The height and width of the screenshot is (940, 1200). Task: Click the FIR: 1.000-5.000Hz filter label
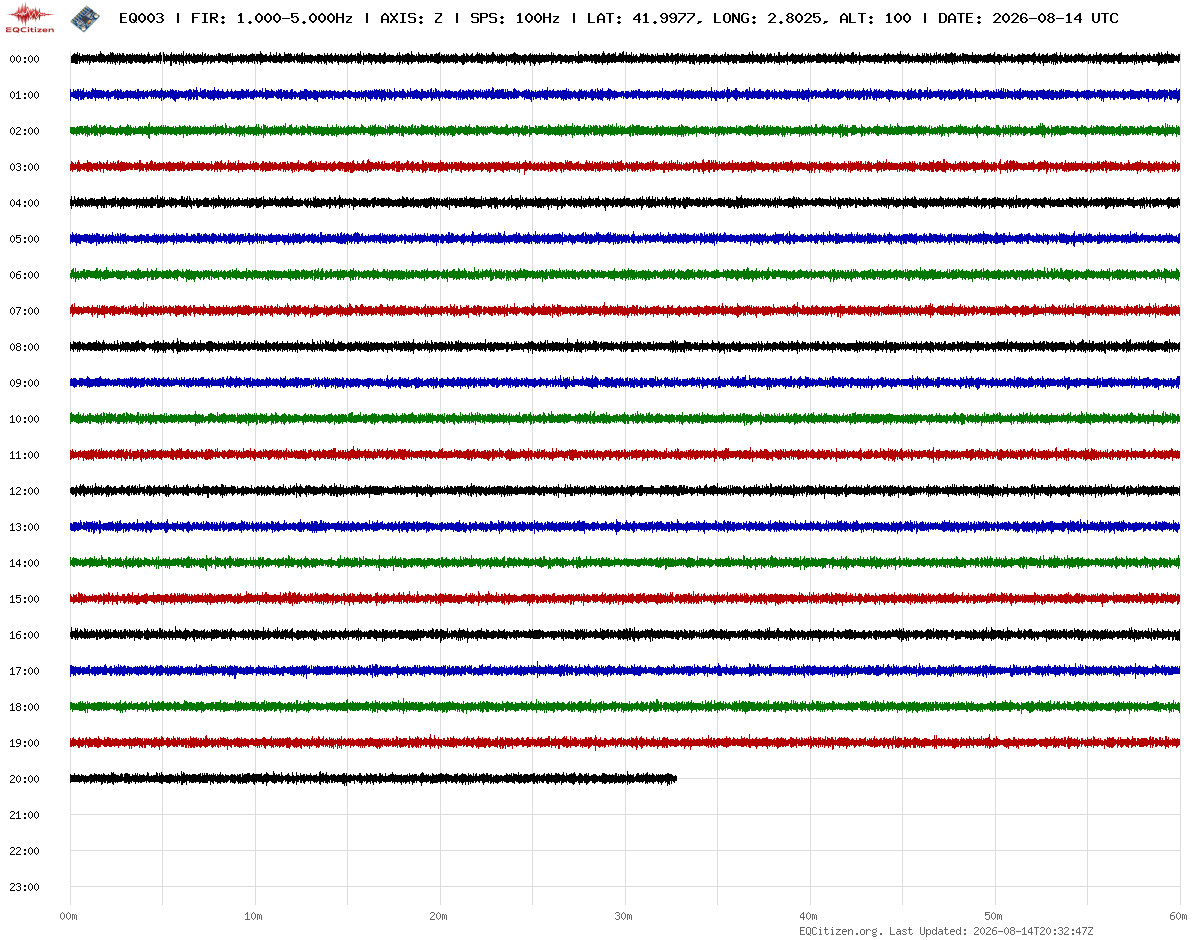pos(270,18)
